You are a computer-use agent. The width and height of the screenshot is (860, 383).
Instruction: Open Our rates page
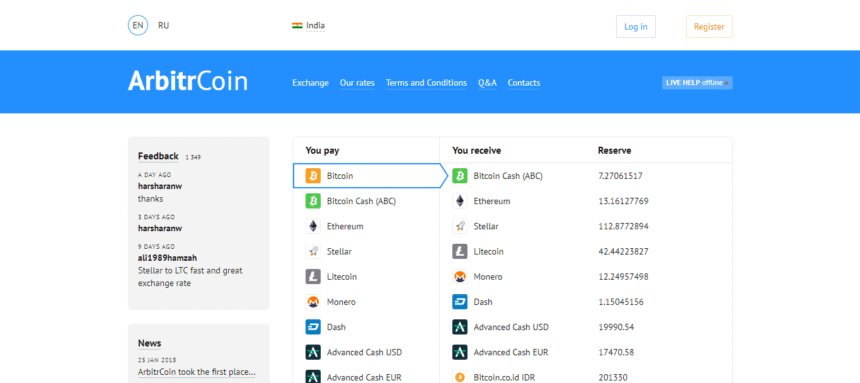coord(357,83)
